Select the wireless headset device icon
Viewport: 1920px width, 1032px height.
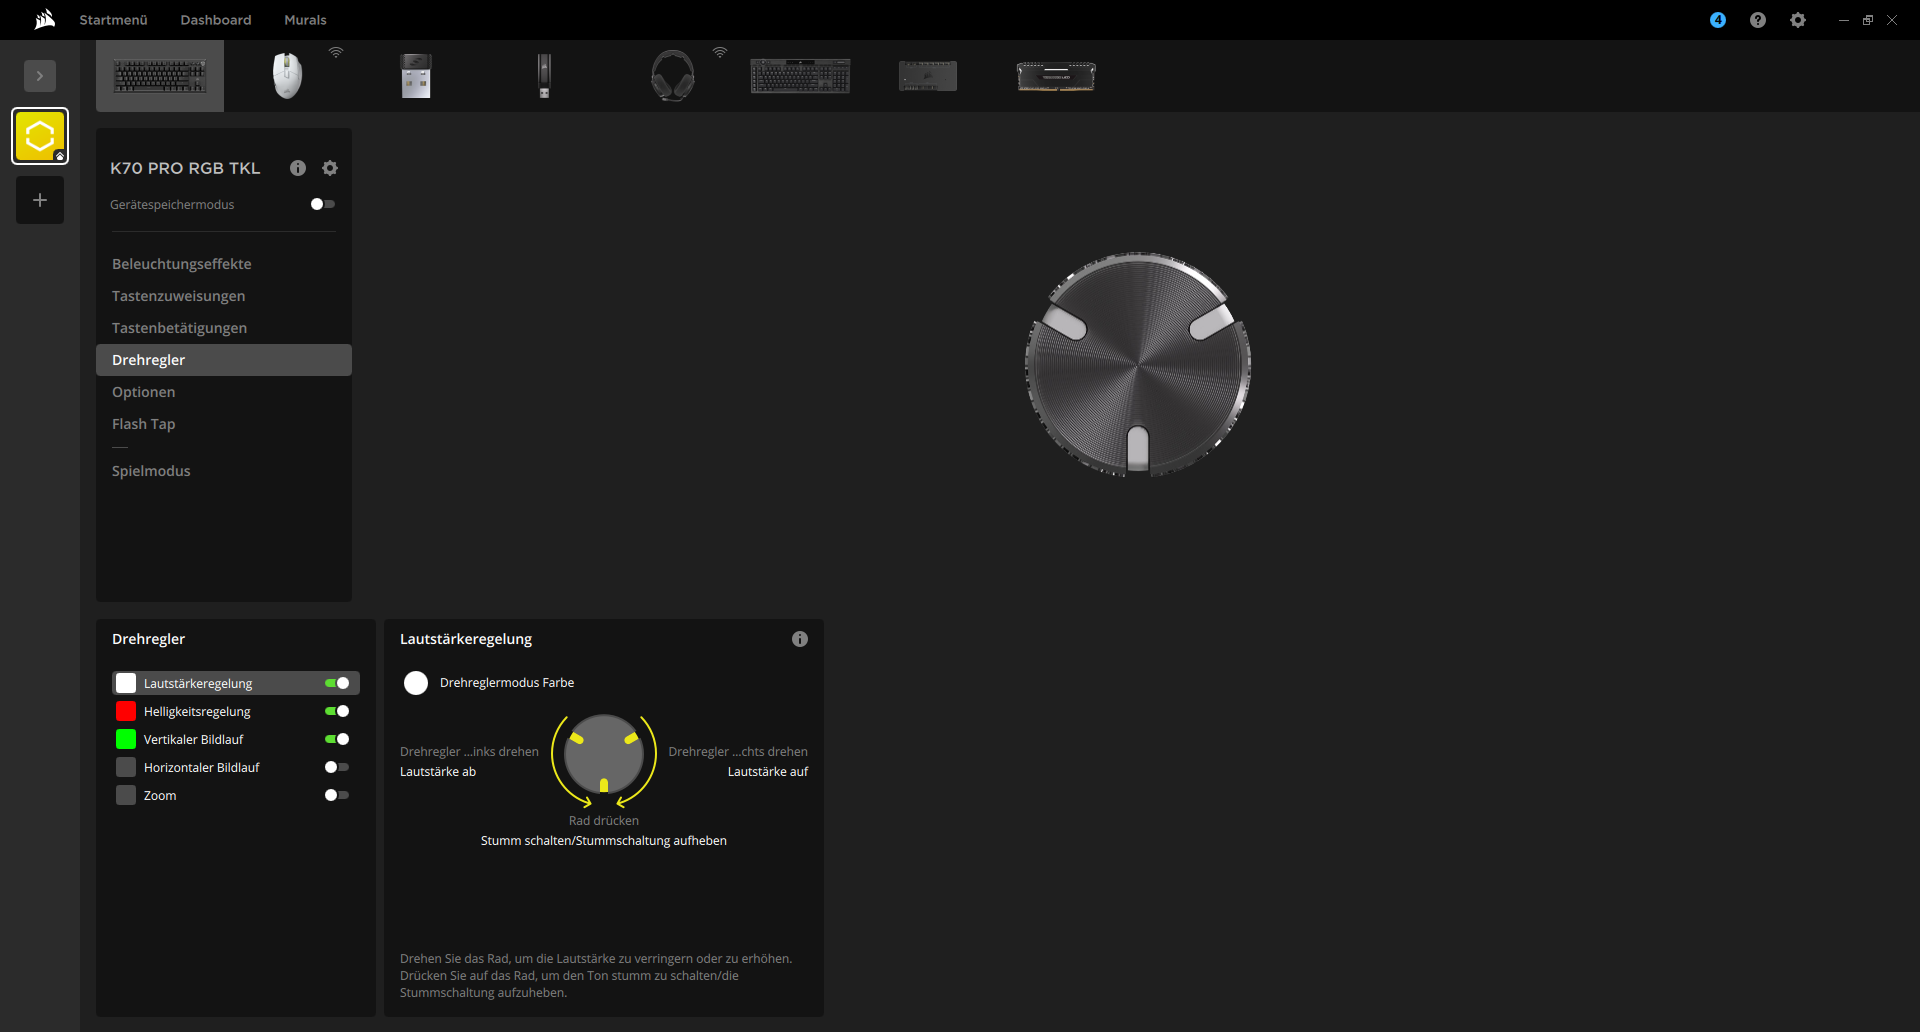pyautogui.click(x=672, y=76)
